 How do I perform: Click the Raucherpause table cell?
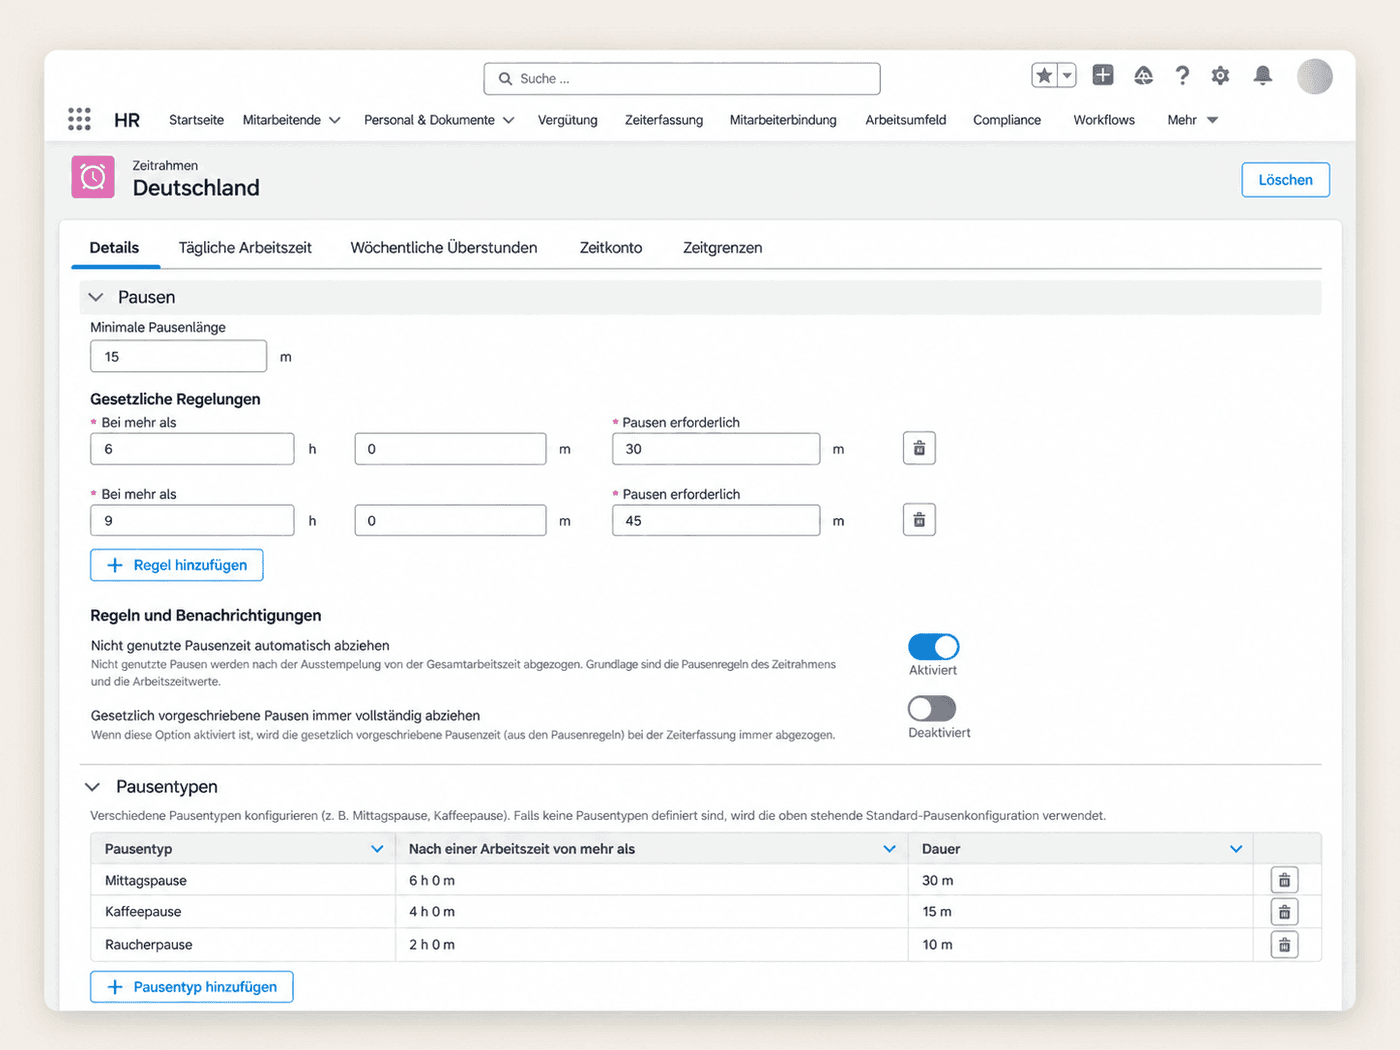point(243,945)
